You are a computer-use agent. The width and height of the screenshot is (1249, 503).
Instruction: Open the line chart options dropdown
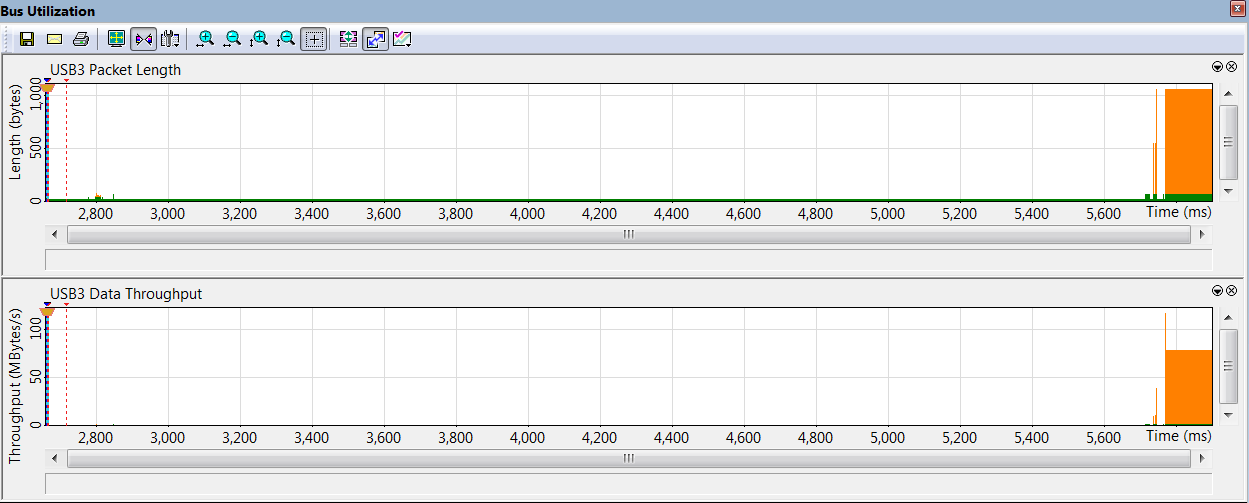pyautogui.click(x=403, y=39)
